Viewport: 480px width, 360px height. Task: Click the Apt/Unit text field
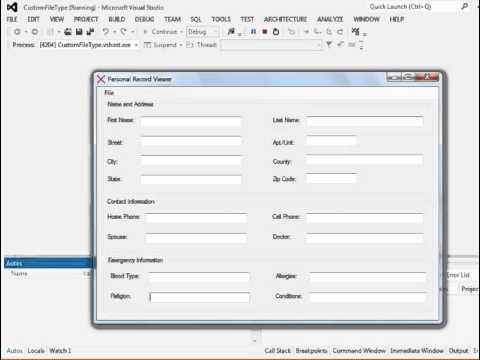point(331,140)
